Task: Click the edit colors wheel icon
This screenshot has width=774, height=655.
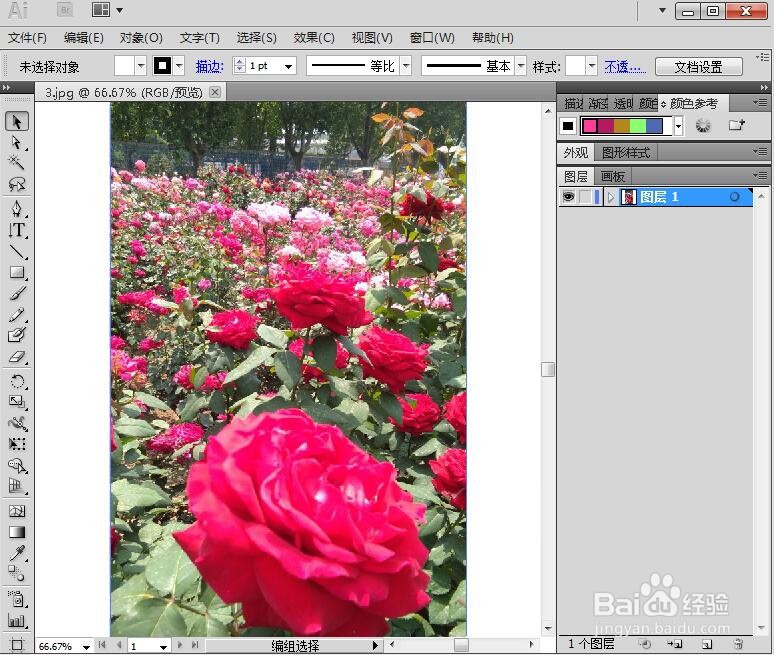Action: (703, 125)
